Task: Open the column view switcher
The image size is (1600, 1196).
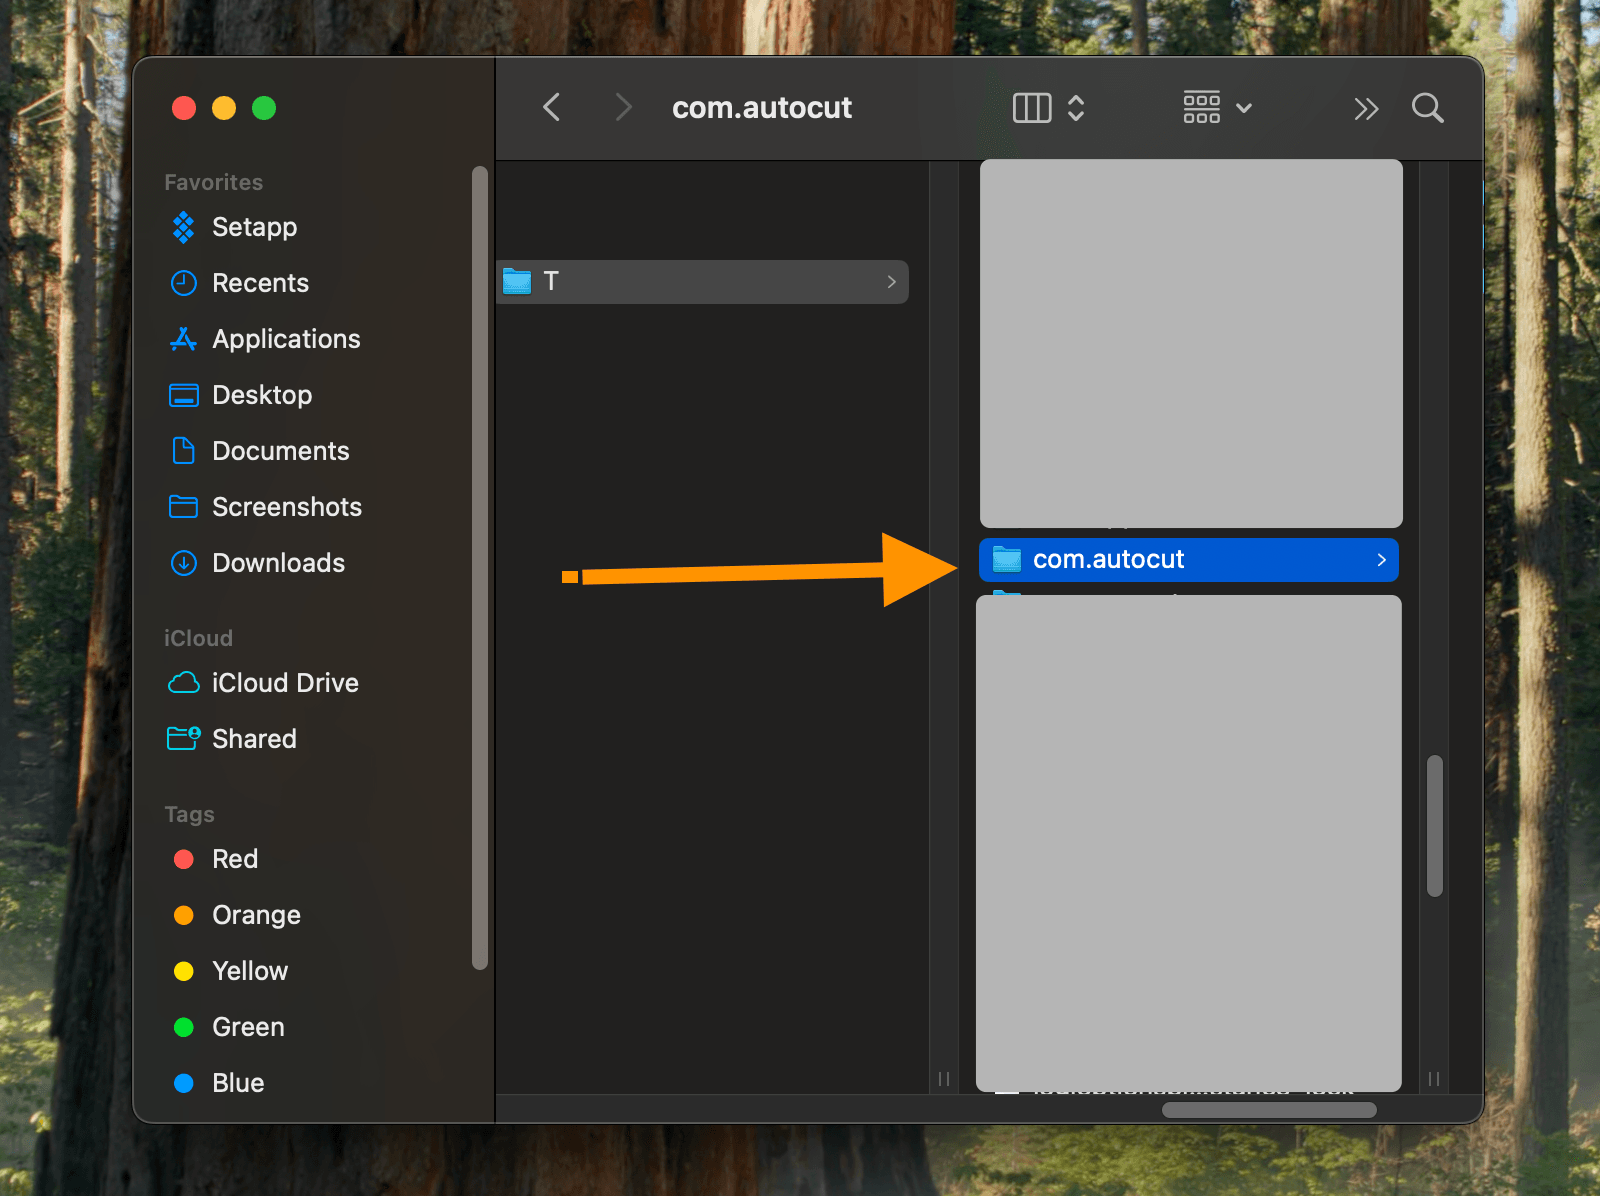Action: pyautogui.click(x=1048, y=107)
